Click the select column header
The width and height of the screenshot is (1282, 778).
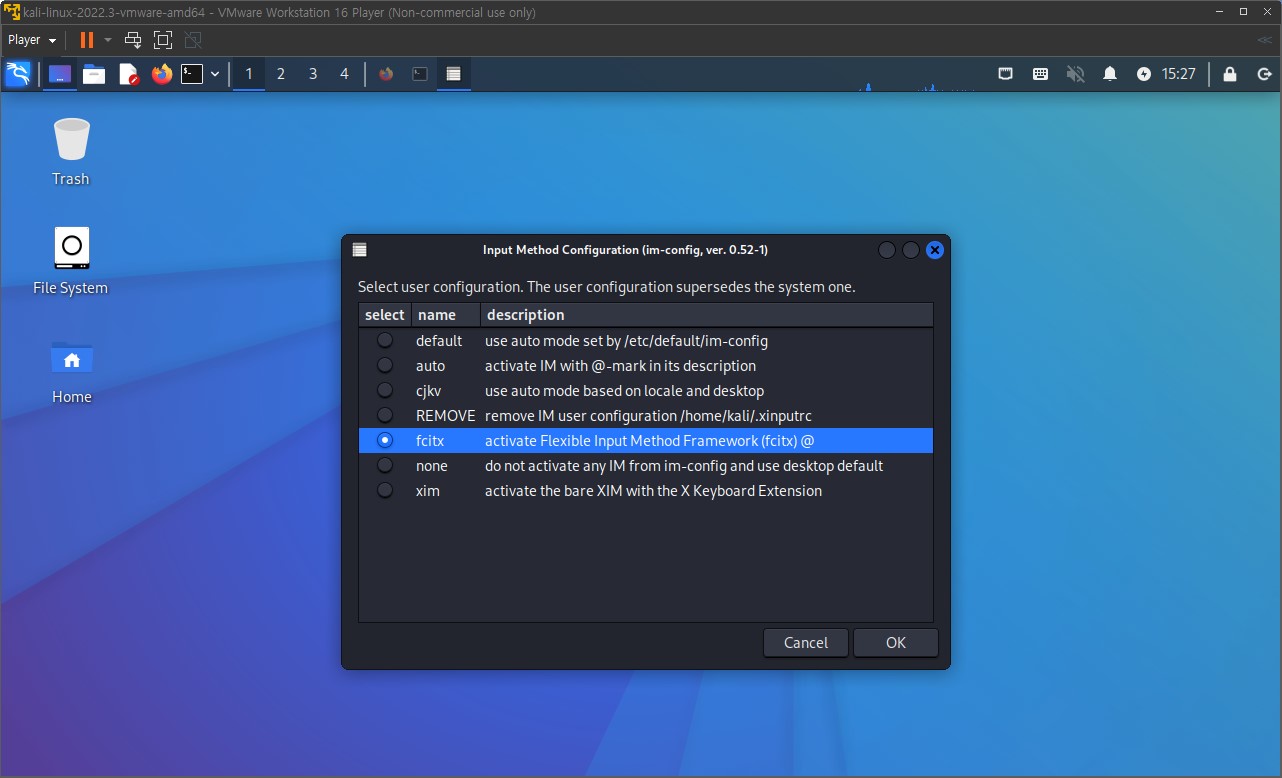385,315
